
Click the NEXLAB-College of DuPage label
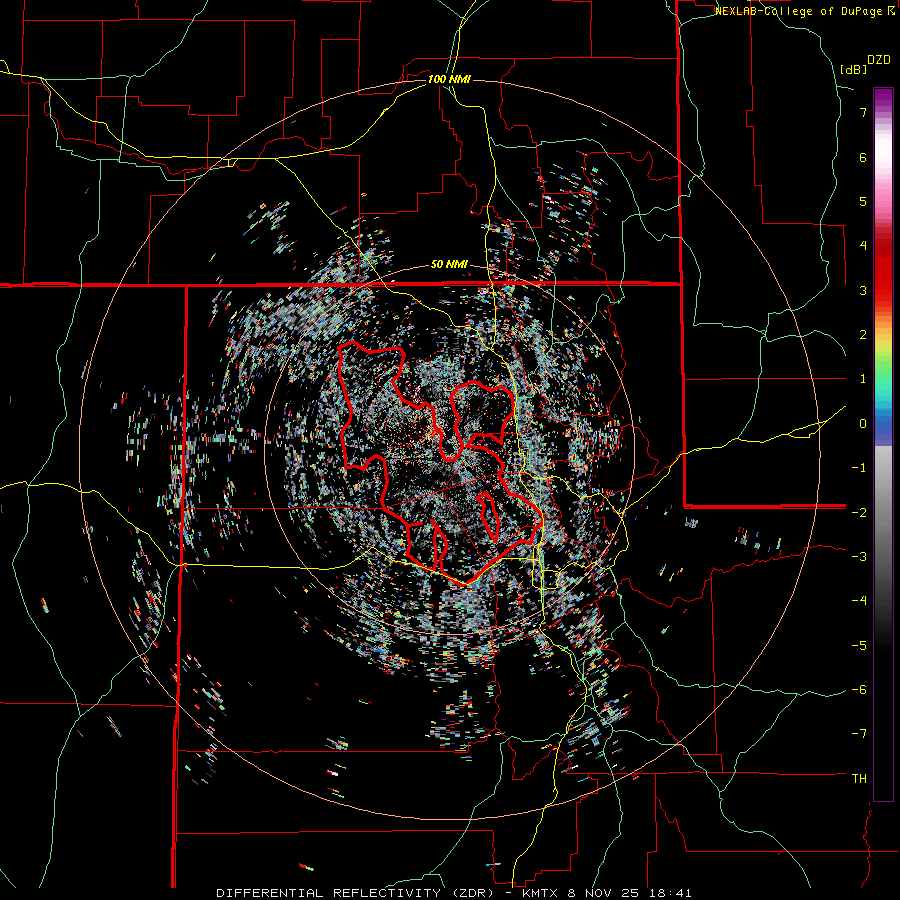pyautogui.click(x=805, y=11)
